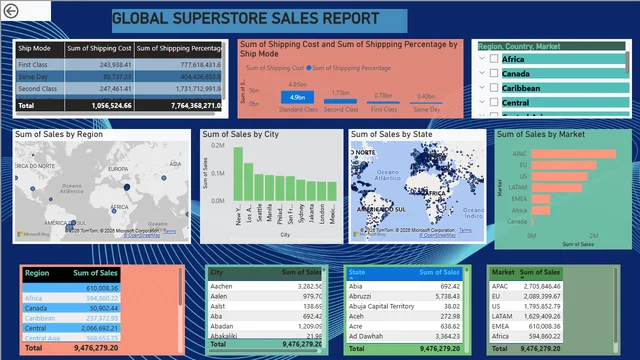This screenshot has width=640, height=360.
Task: Select the APAC bar in market chart
Action: (x=574, y=154)
